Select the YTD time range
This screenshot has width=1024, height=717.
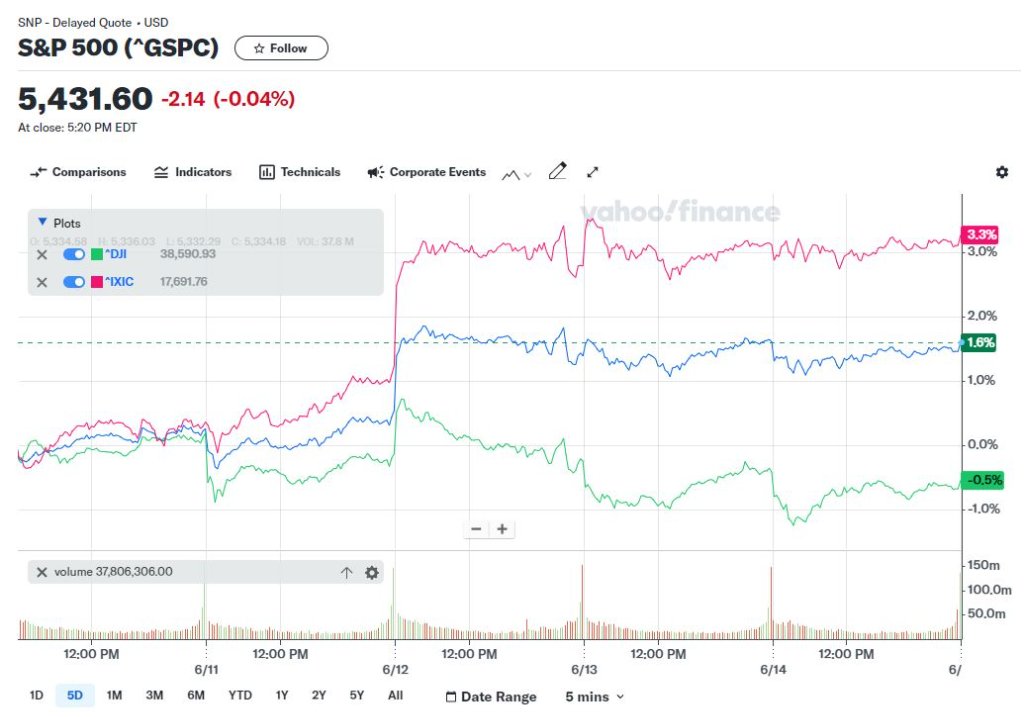click(240, 695)
